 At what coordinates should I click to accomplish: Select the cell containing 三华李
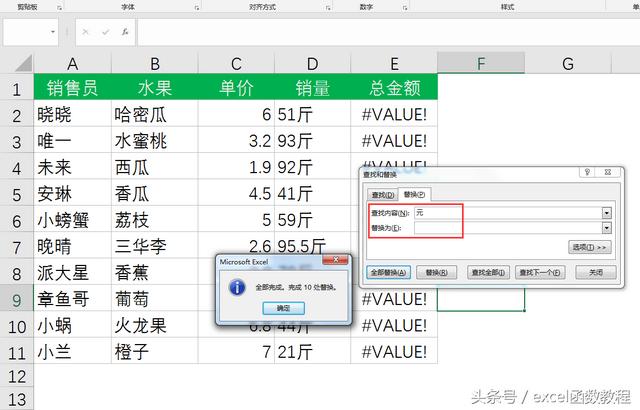click(155, 246)
